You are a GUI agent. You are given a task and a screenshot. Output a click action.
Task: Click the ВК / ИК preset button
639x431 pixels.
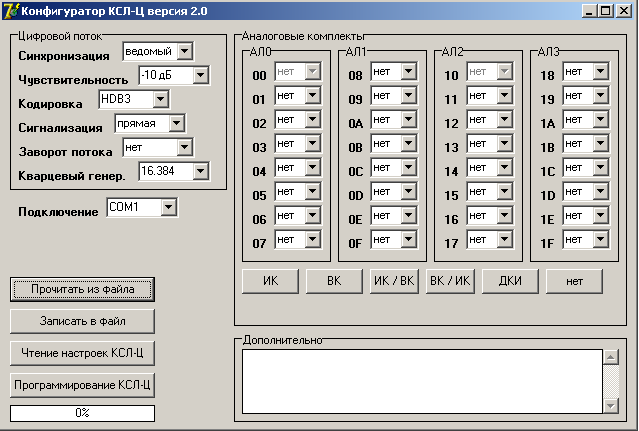tap(450, 281)
